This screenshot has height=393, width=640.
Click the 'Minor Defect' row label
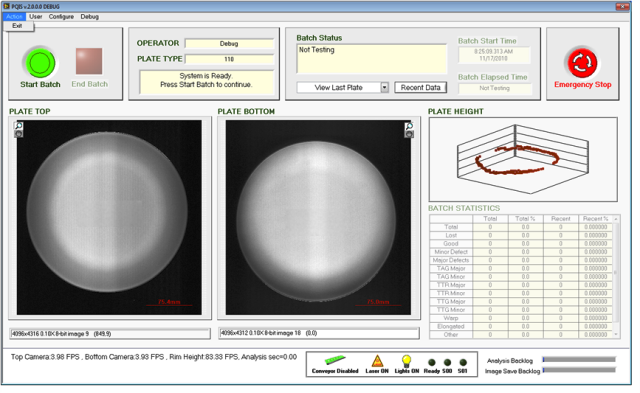coord(451,252)
